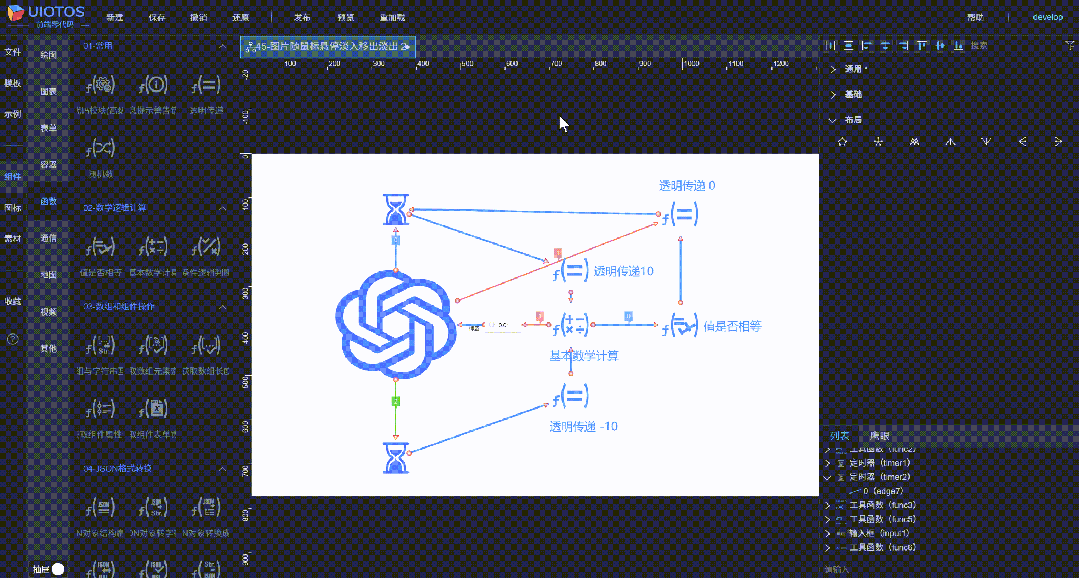Expand the 基础 property group

pyautogui.click(x=833, y=94)
